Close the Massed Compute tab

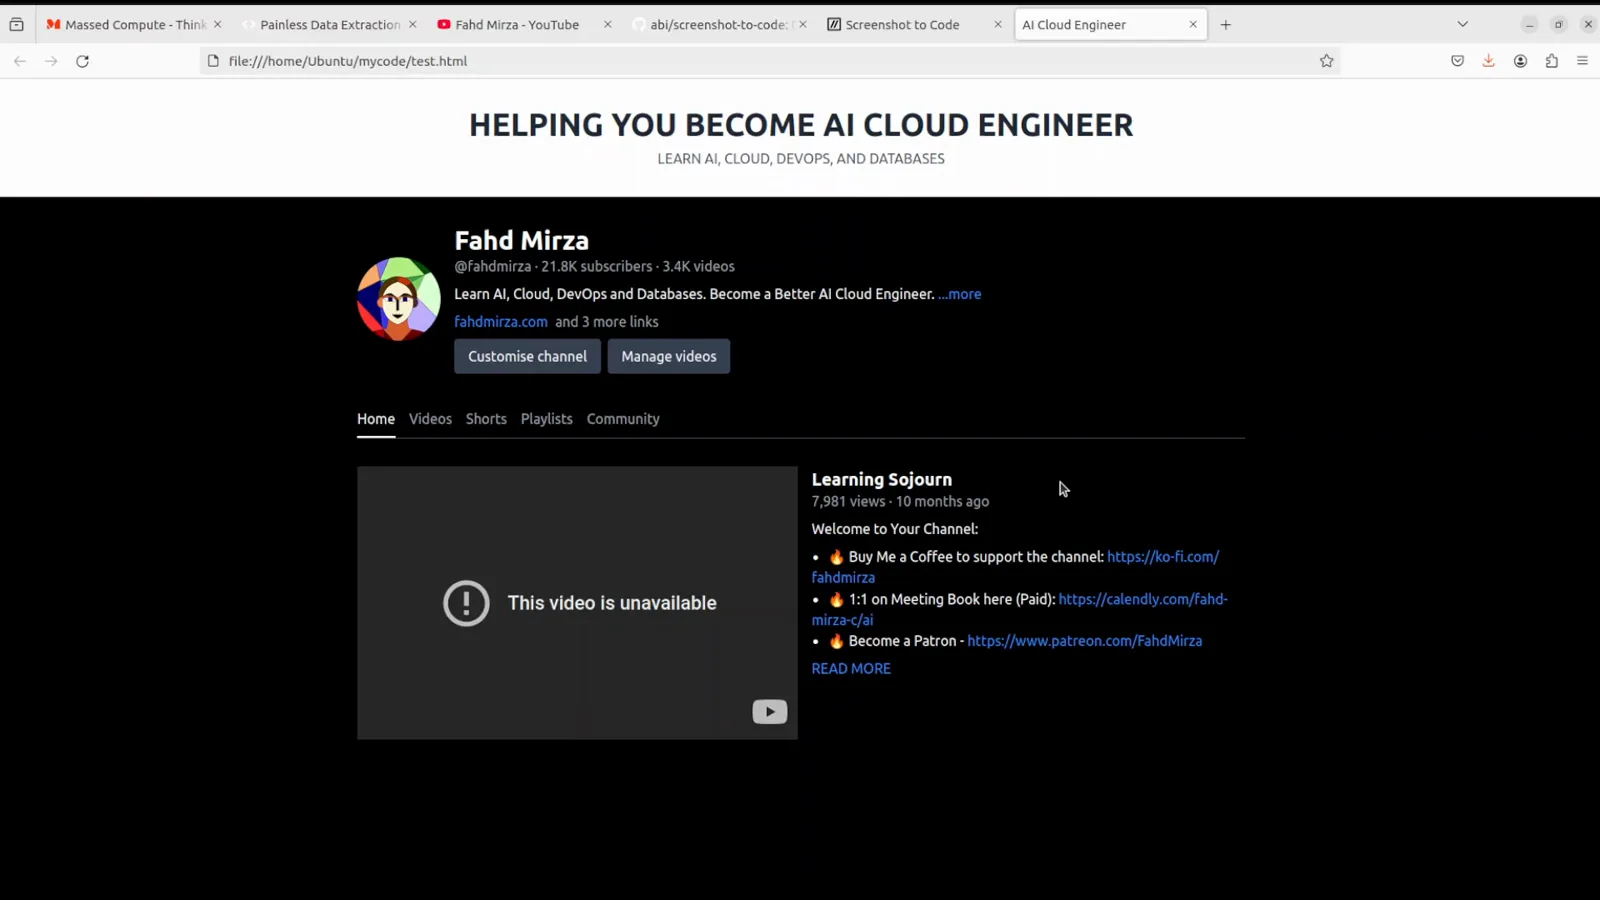click(217, 25)
